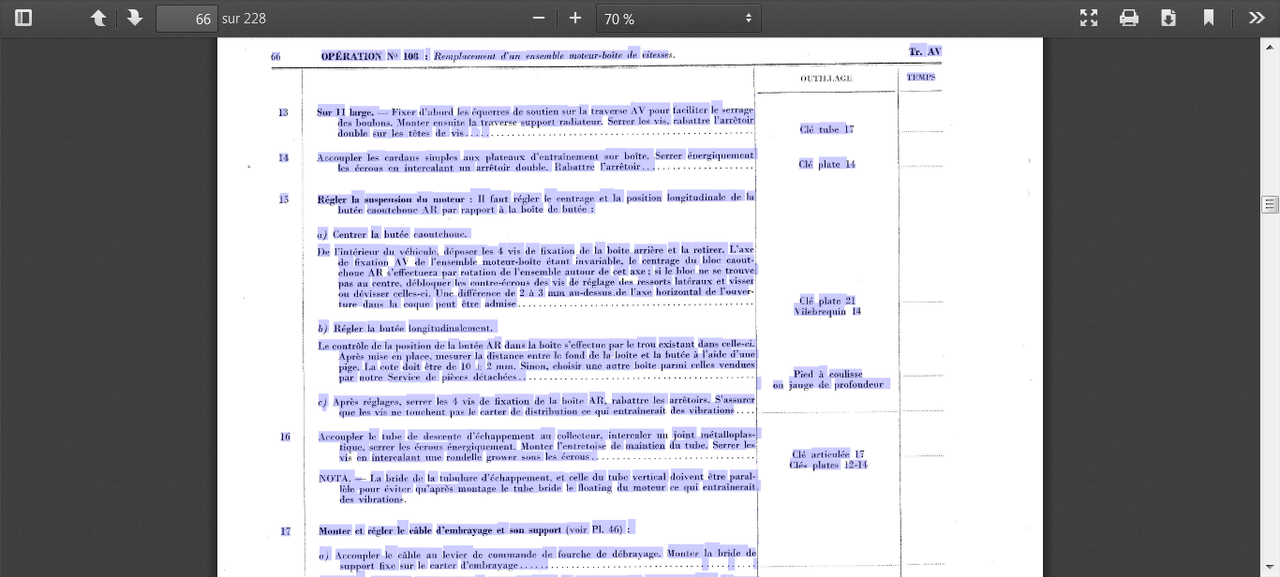1280x577 pixels.
Task: Go to next page arrow
Action: [134, 18]
